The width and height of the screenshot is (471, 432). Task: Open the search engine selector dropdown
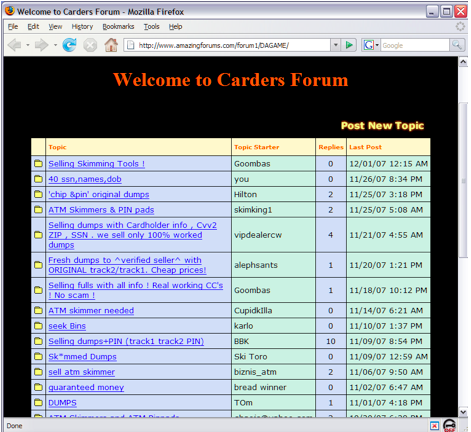tap(377, 45)
